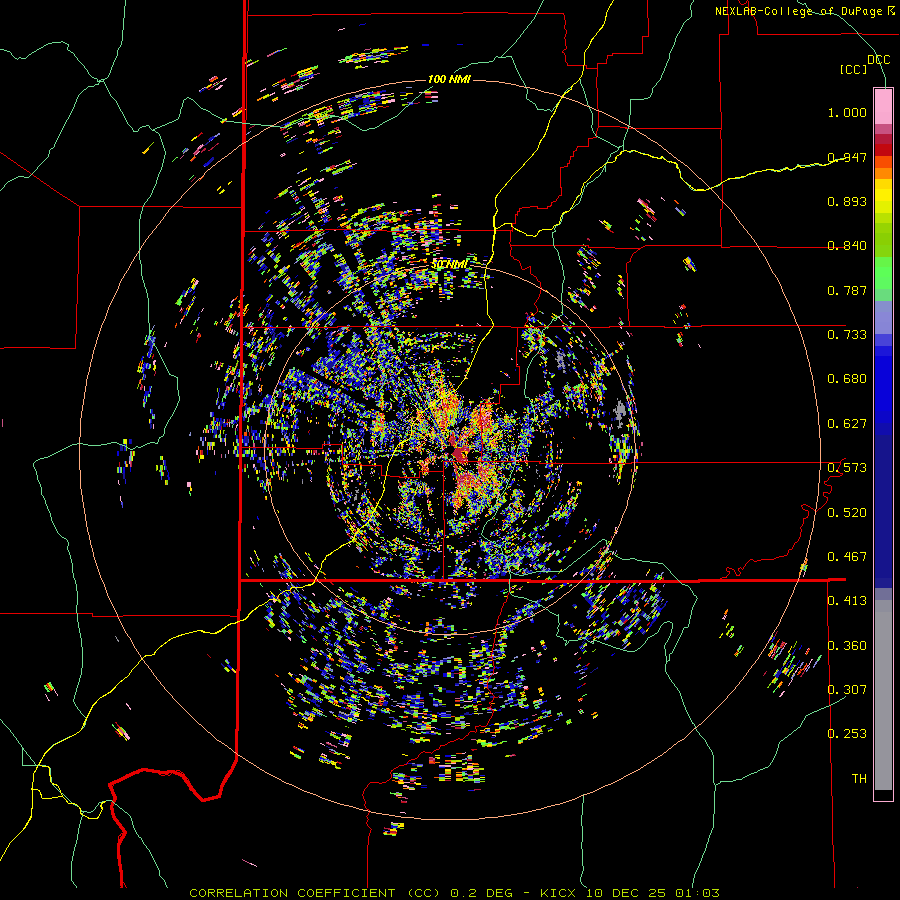
Task: Select the 0.627 scale value
Action: [847, 424]
